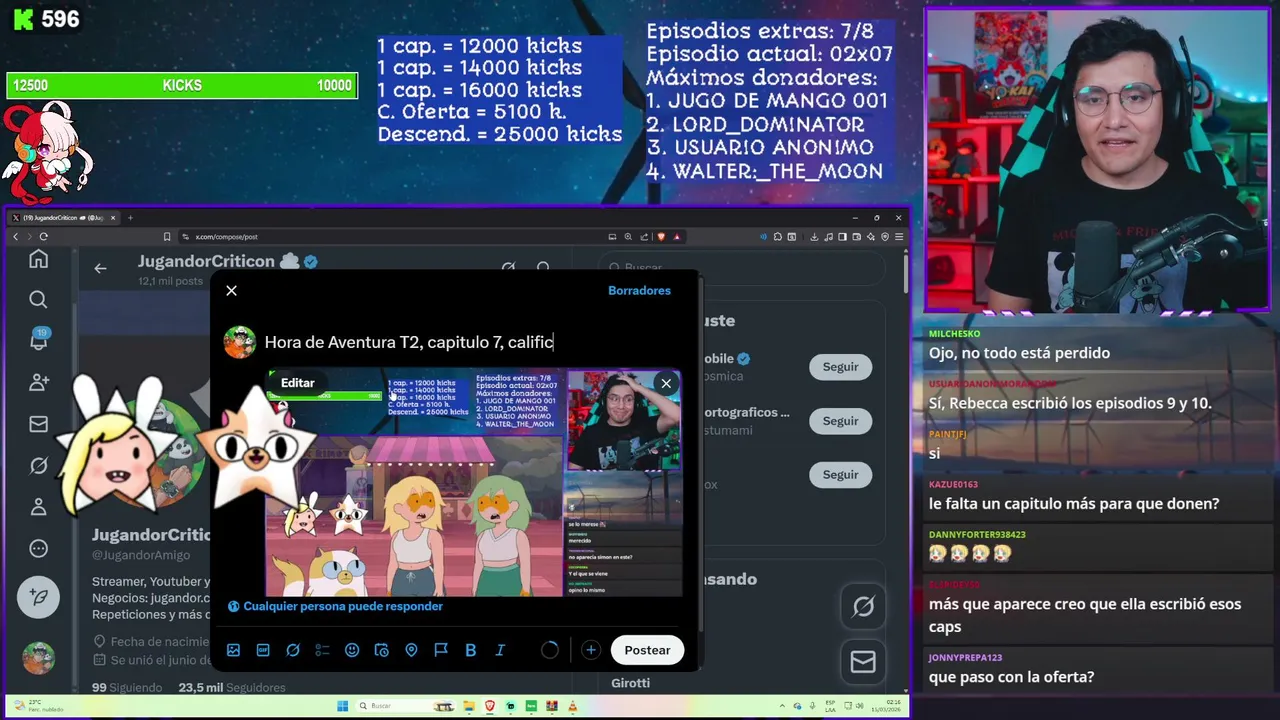The height and width of the screenshot is (720, 1280).
Task: Reload the browser page
Action: point(43,237)
